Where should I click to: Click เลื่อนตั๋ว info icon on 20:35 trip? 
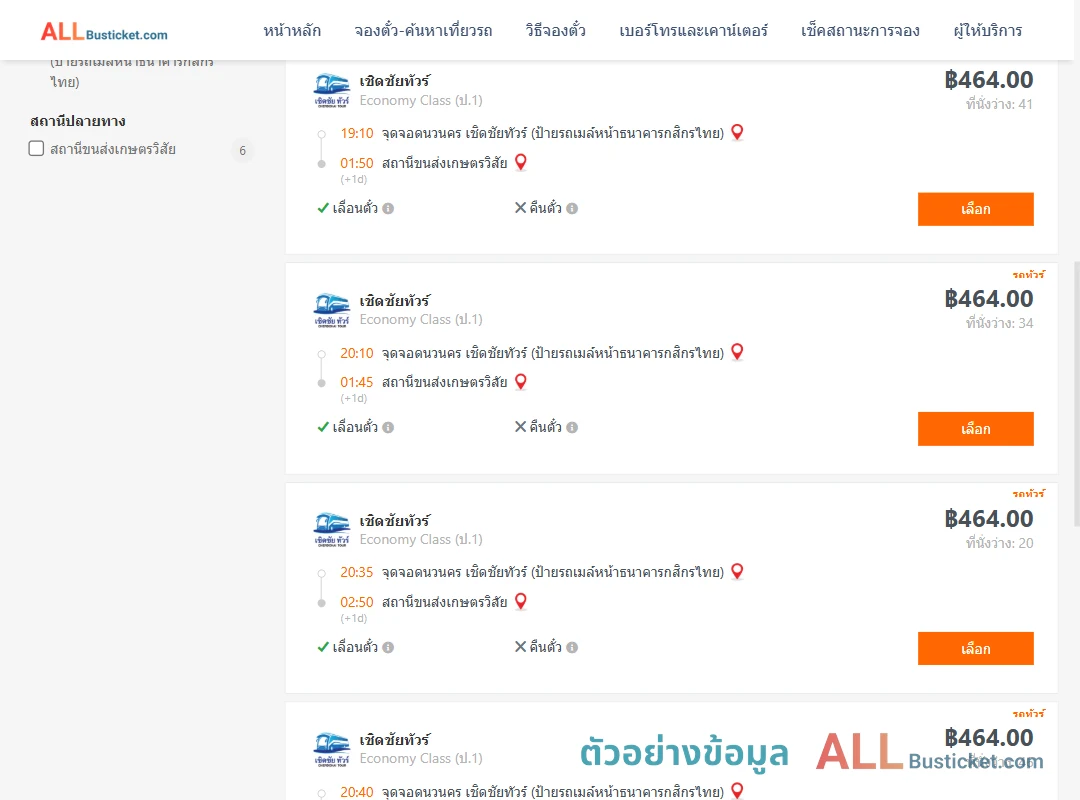click(388, 647)
